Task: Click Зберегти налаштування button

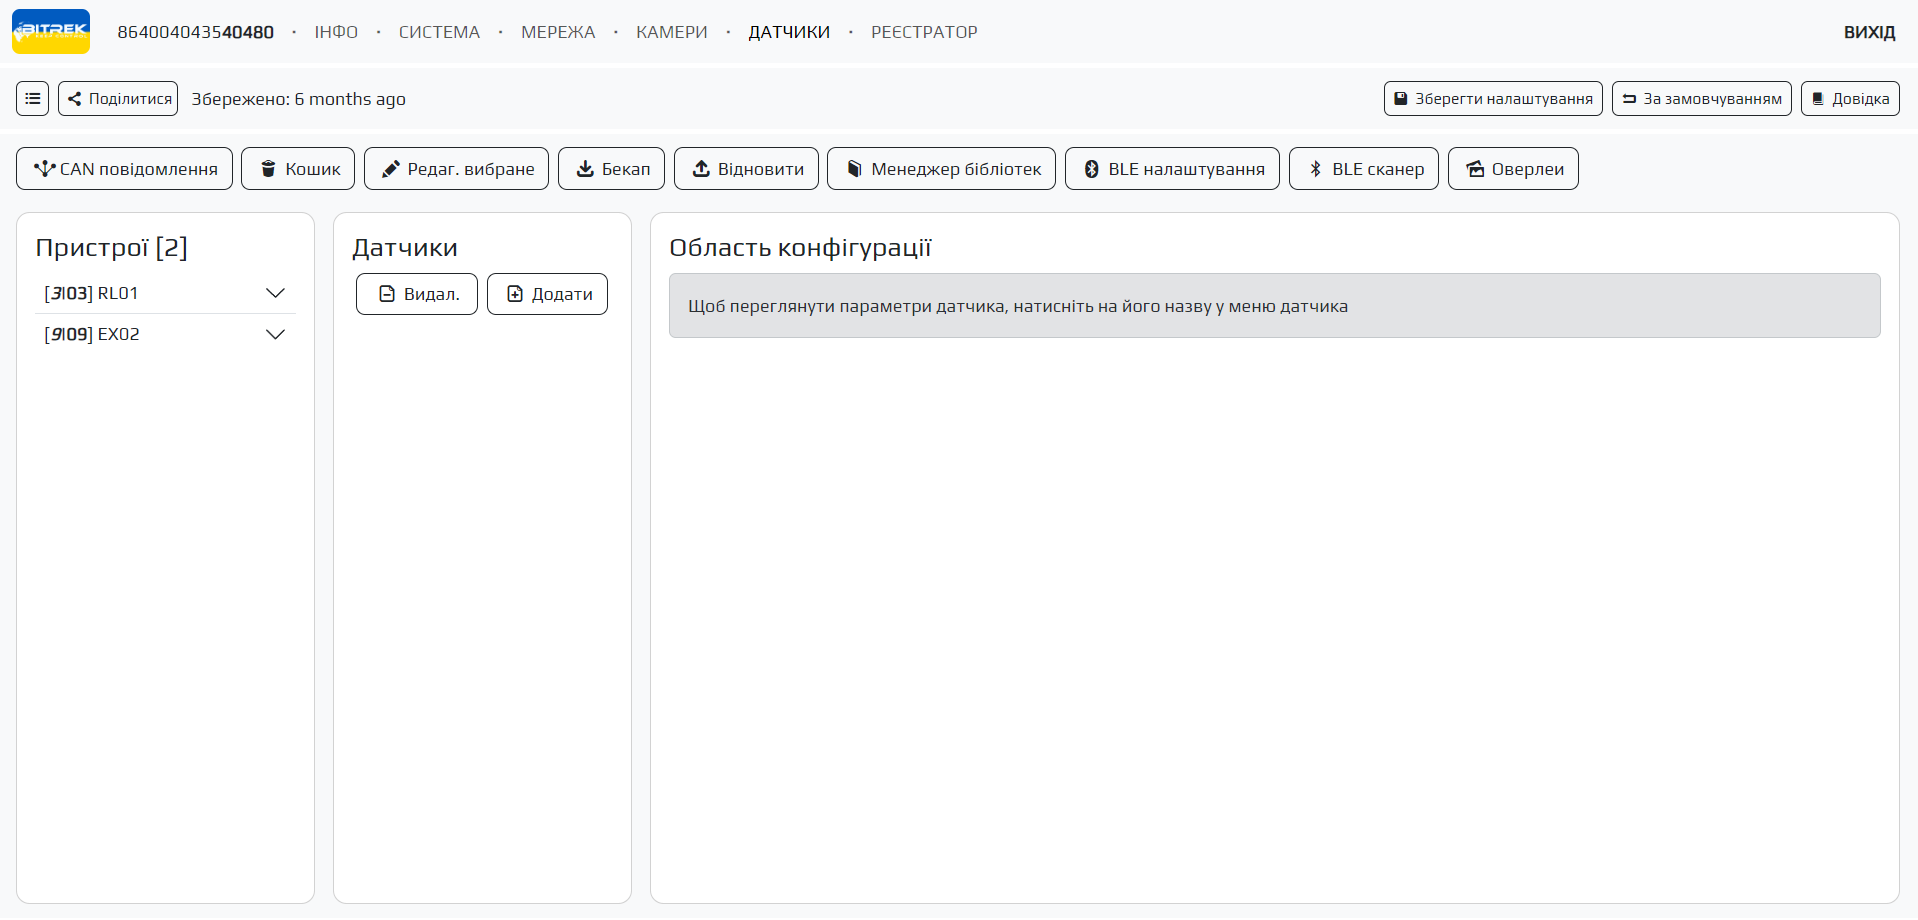Action: coord(1493,99)
